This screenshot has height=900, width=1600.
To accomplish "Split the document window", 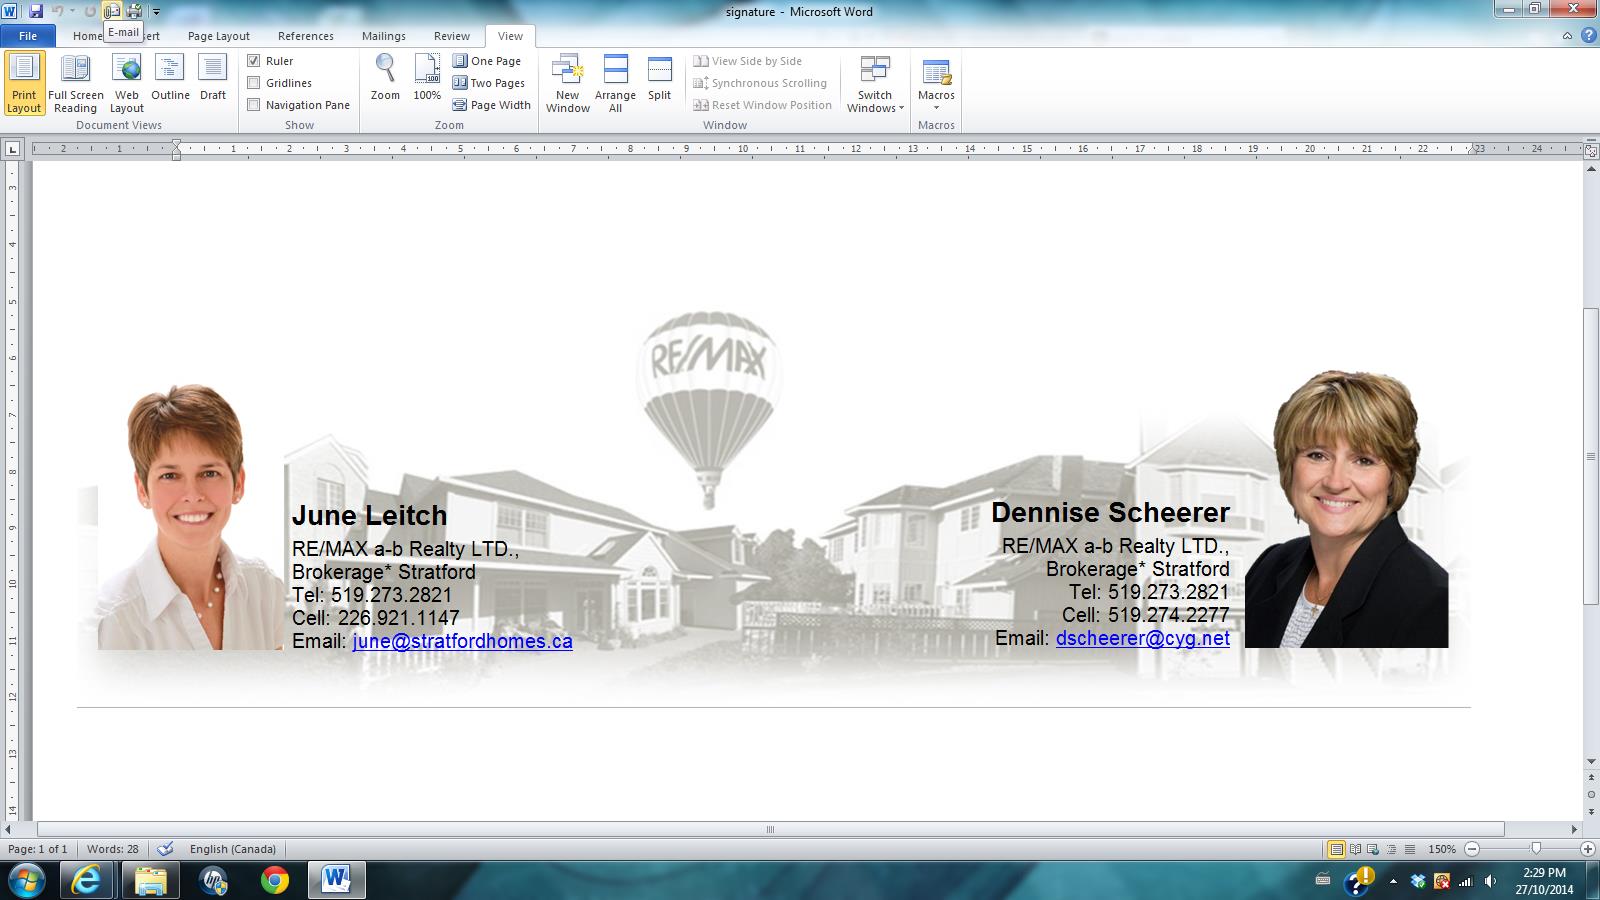I will (x=659, y=78).
